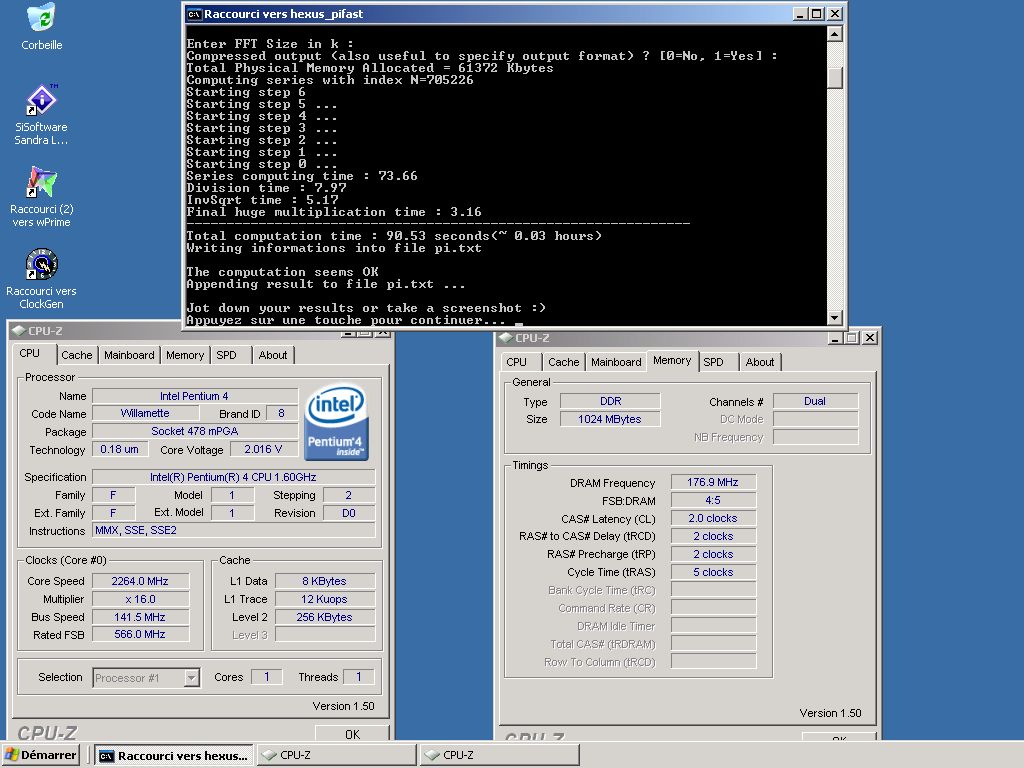The height and width of the screenshot is (768, 1024).
Task: Close the hexus_pifast console window
Action: pyautogui.click(x=835, y=14)
